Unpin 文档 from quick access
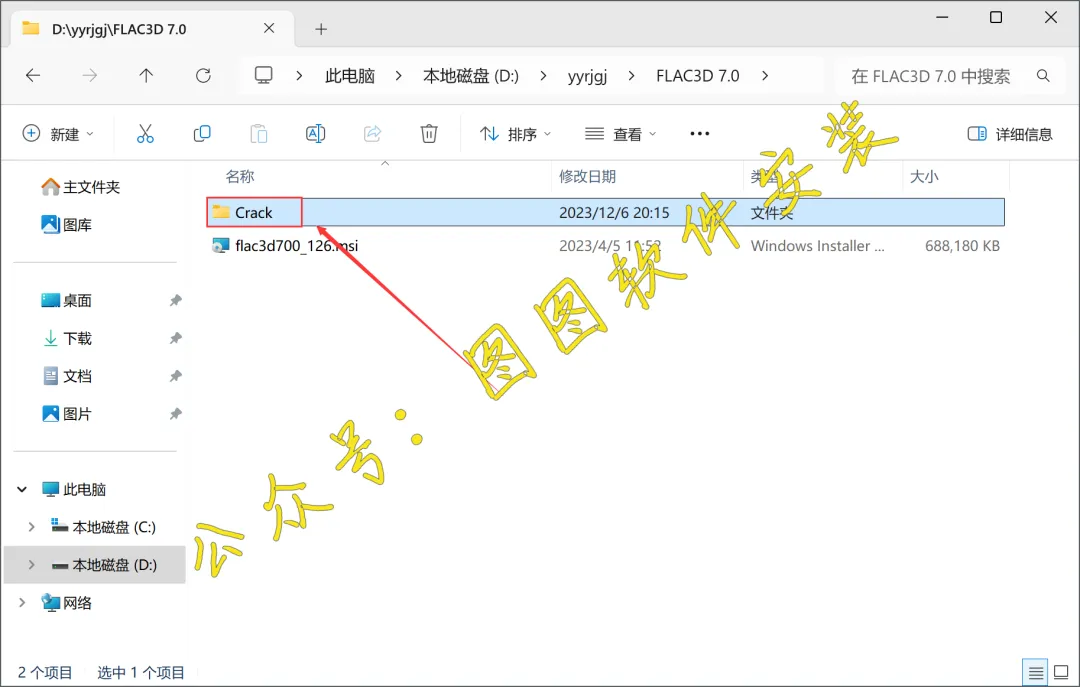The height and width of the screenshot is (687, 1080). pos(176,376)
